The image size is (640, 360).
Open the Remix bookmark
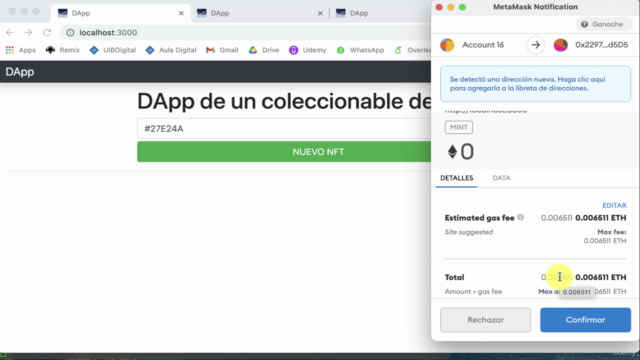62,50
